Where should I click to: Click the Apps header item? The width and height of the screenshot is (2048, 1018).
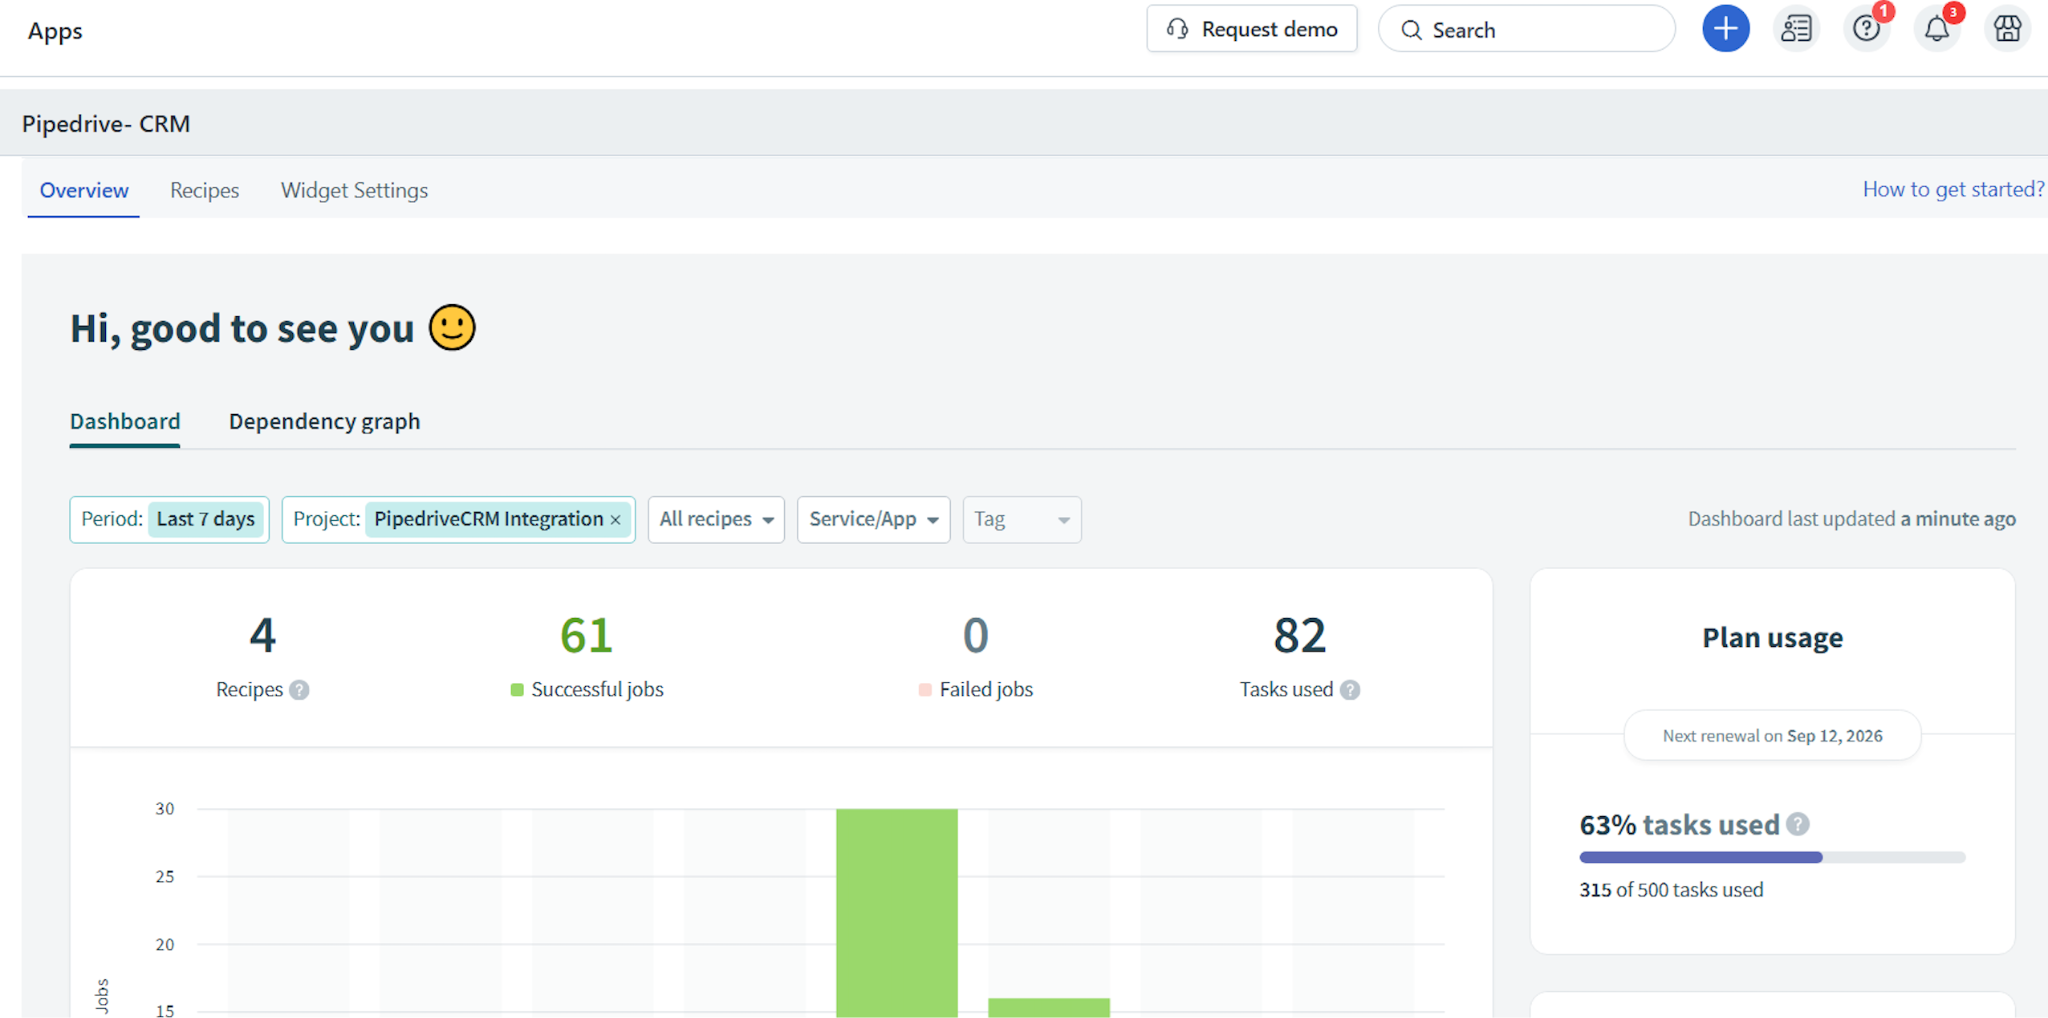click(x=55, y=31)
